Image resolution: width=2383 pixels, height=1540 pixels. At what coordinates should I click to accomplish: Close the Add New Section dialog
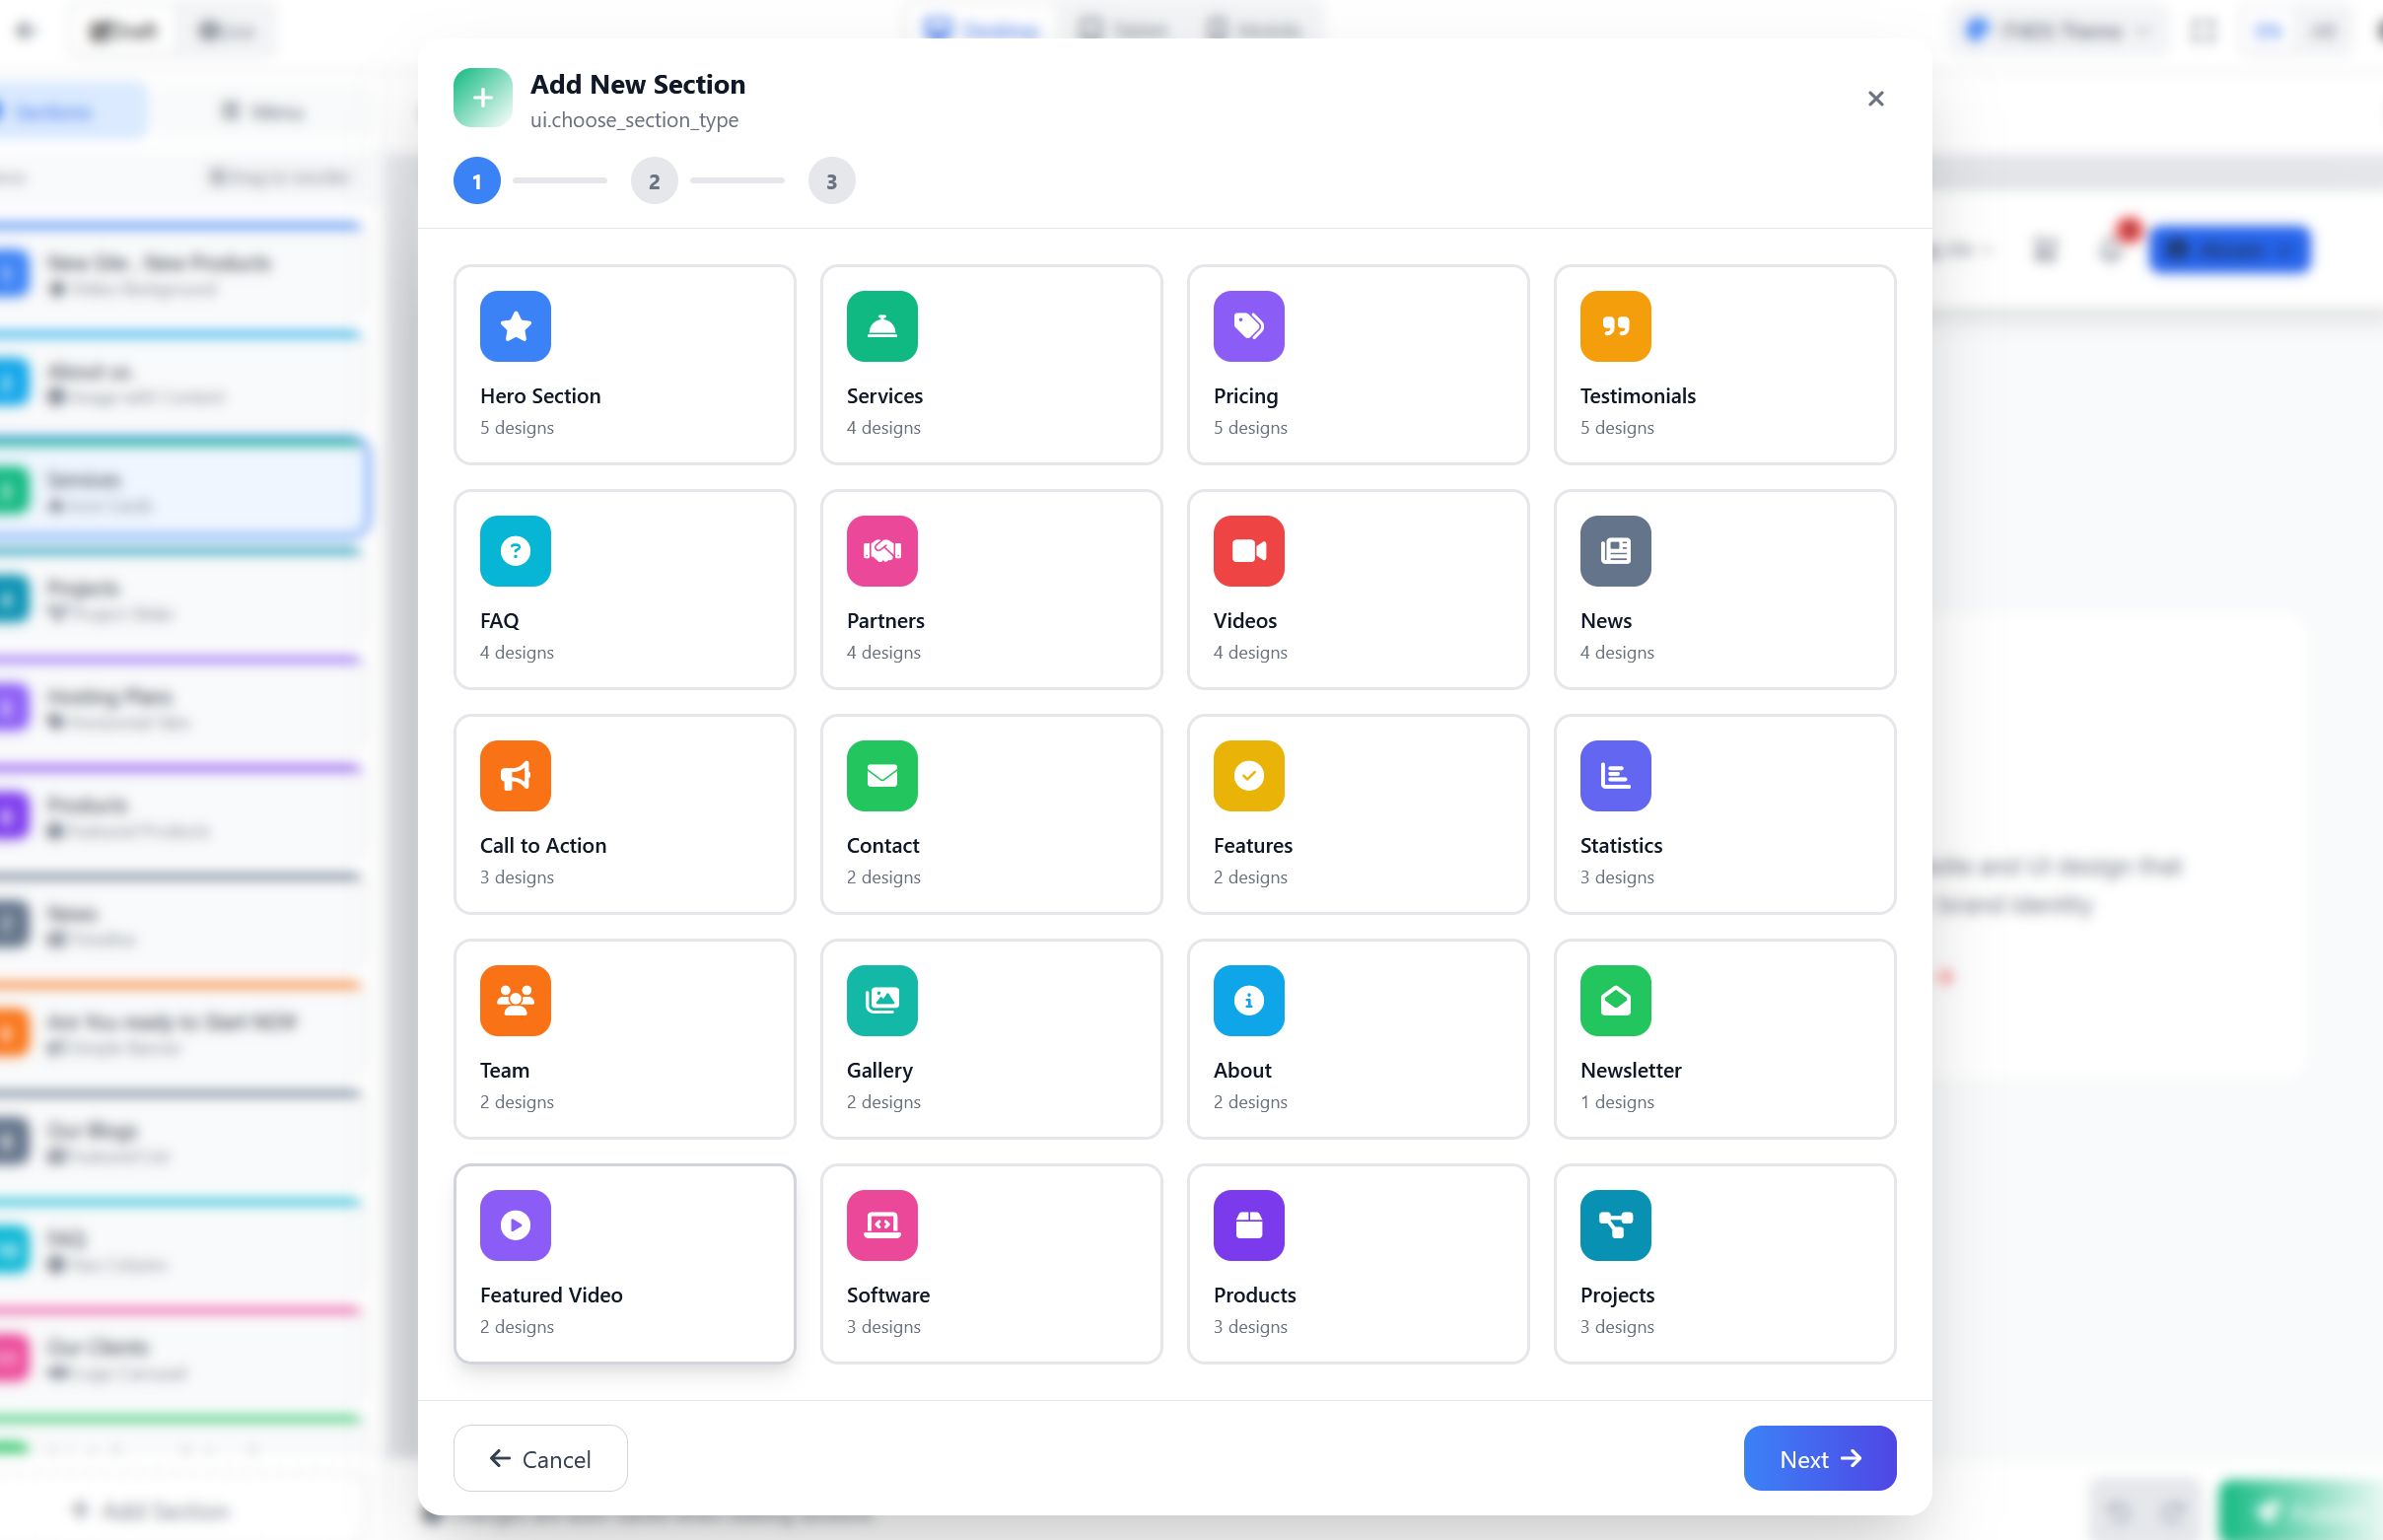coord(1875,99)
